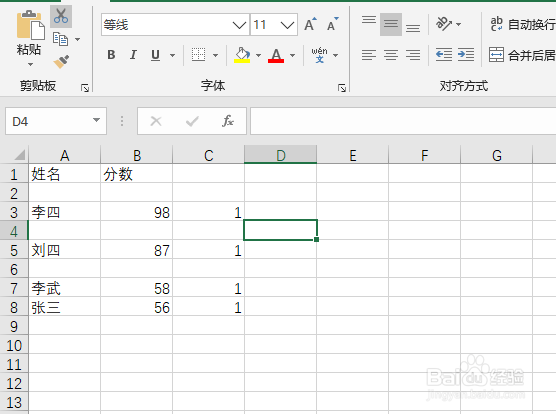Click into the formula bar input
Viewport: 556px width, 414px height.
tap(403, 121)
